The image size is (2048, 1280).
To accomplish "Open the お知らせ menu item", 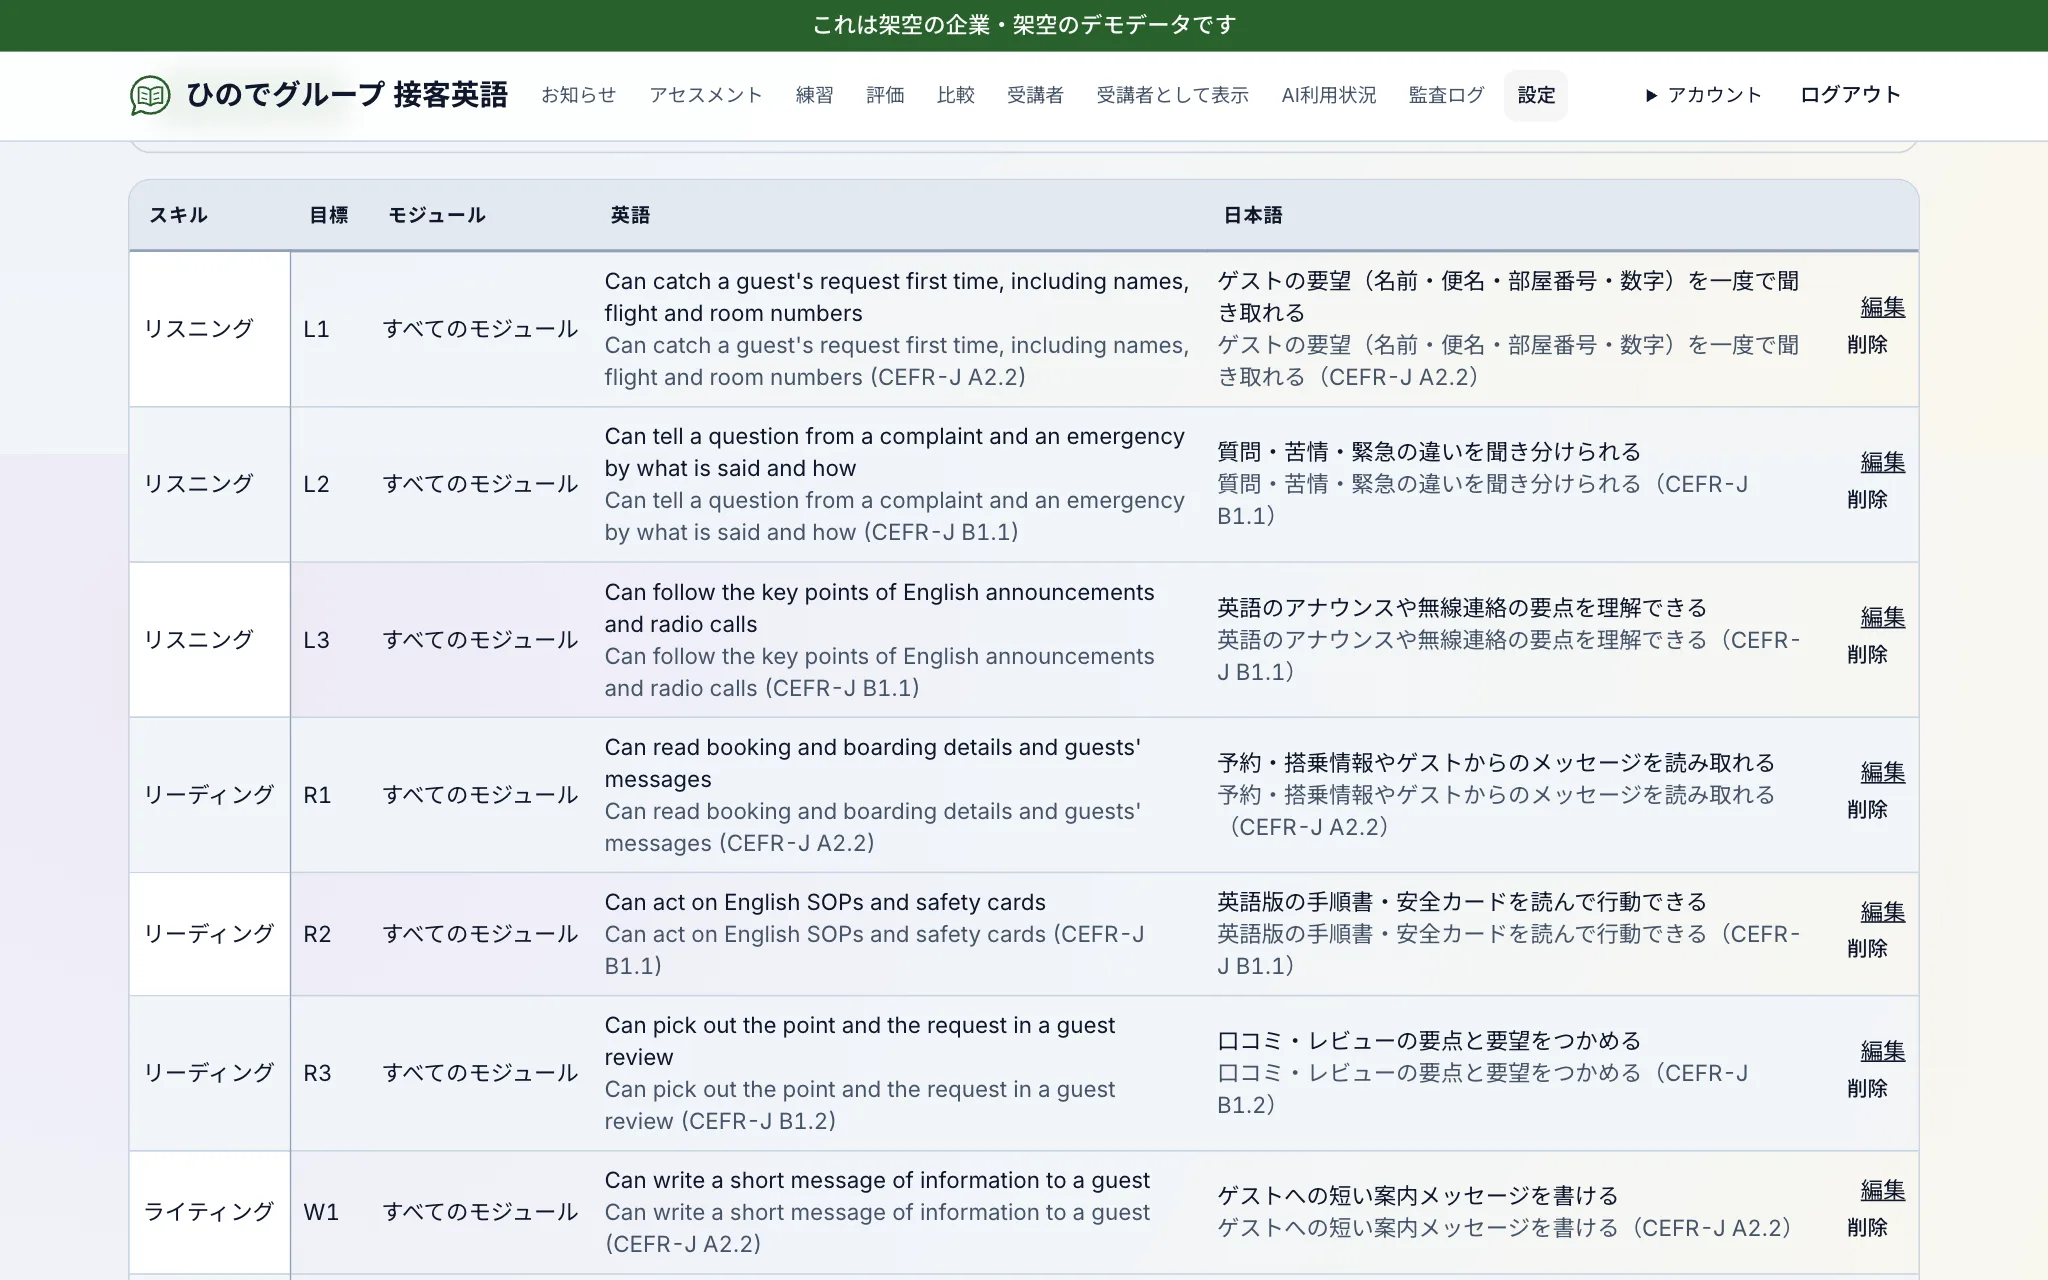I will tap(578, 95).
